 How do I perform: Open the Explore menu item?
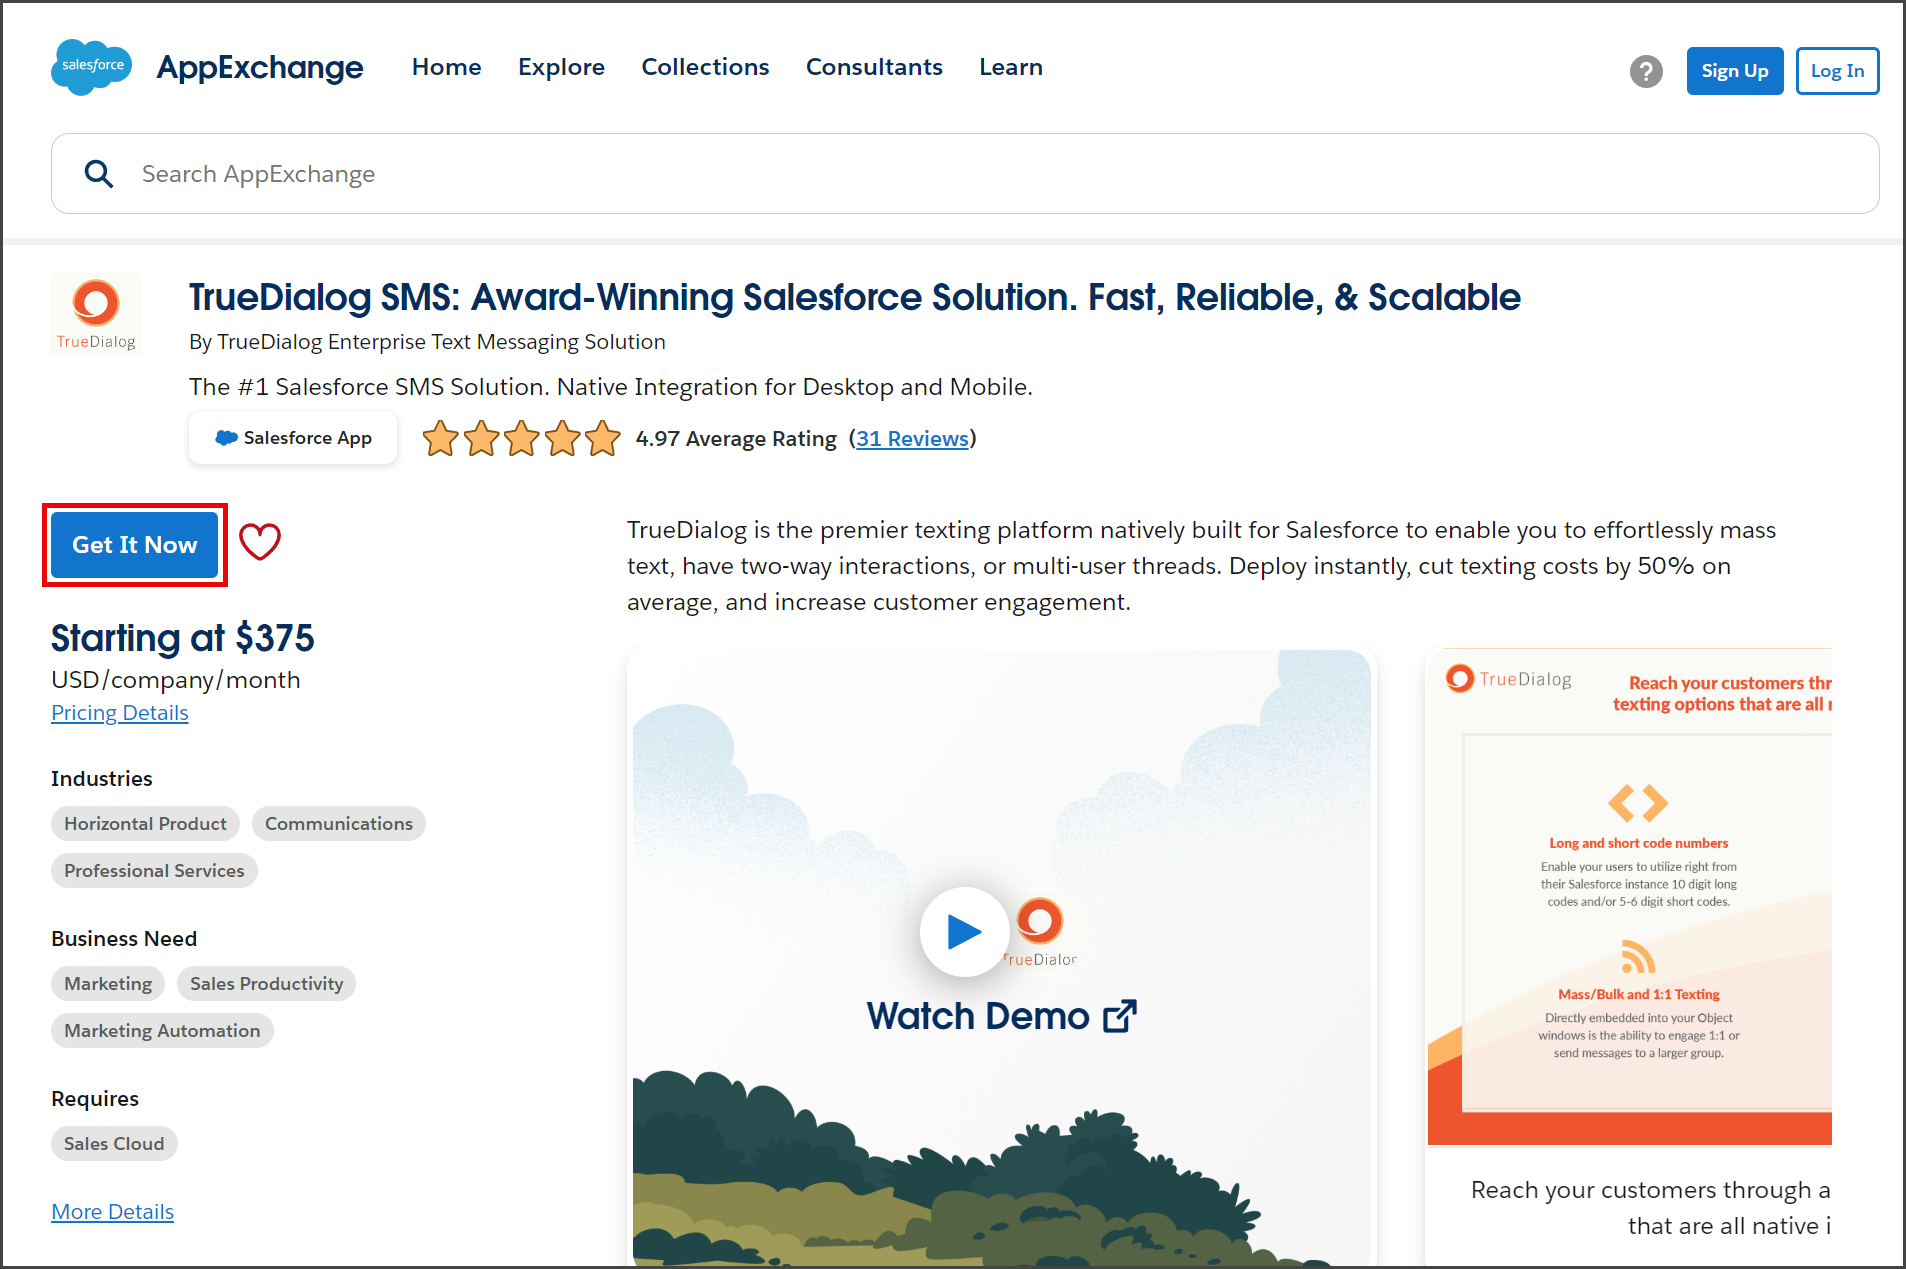point(561,67)
